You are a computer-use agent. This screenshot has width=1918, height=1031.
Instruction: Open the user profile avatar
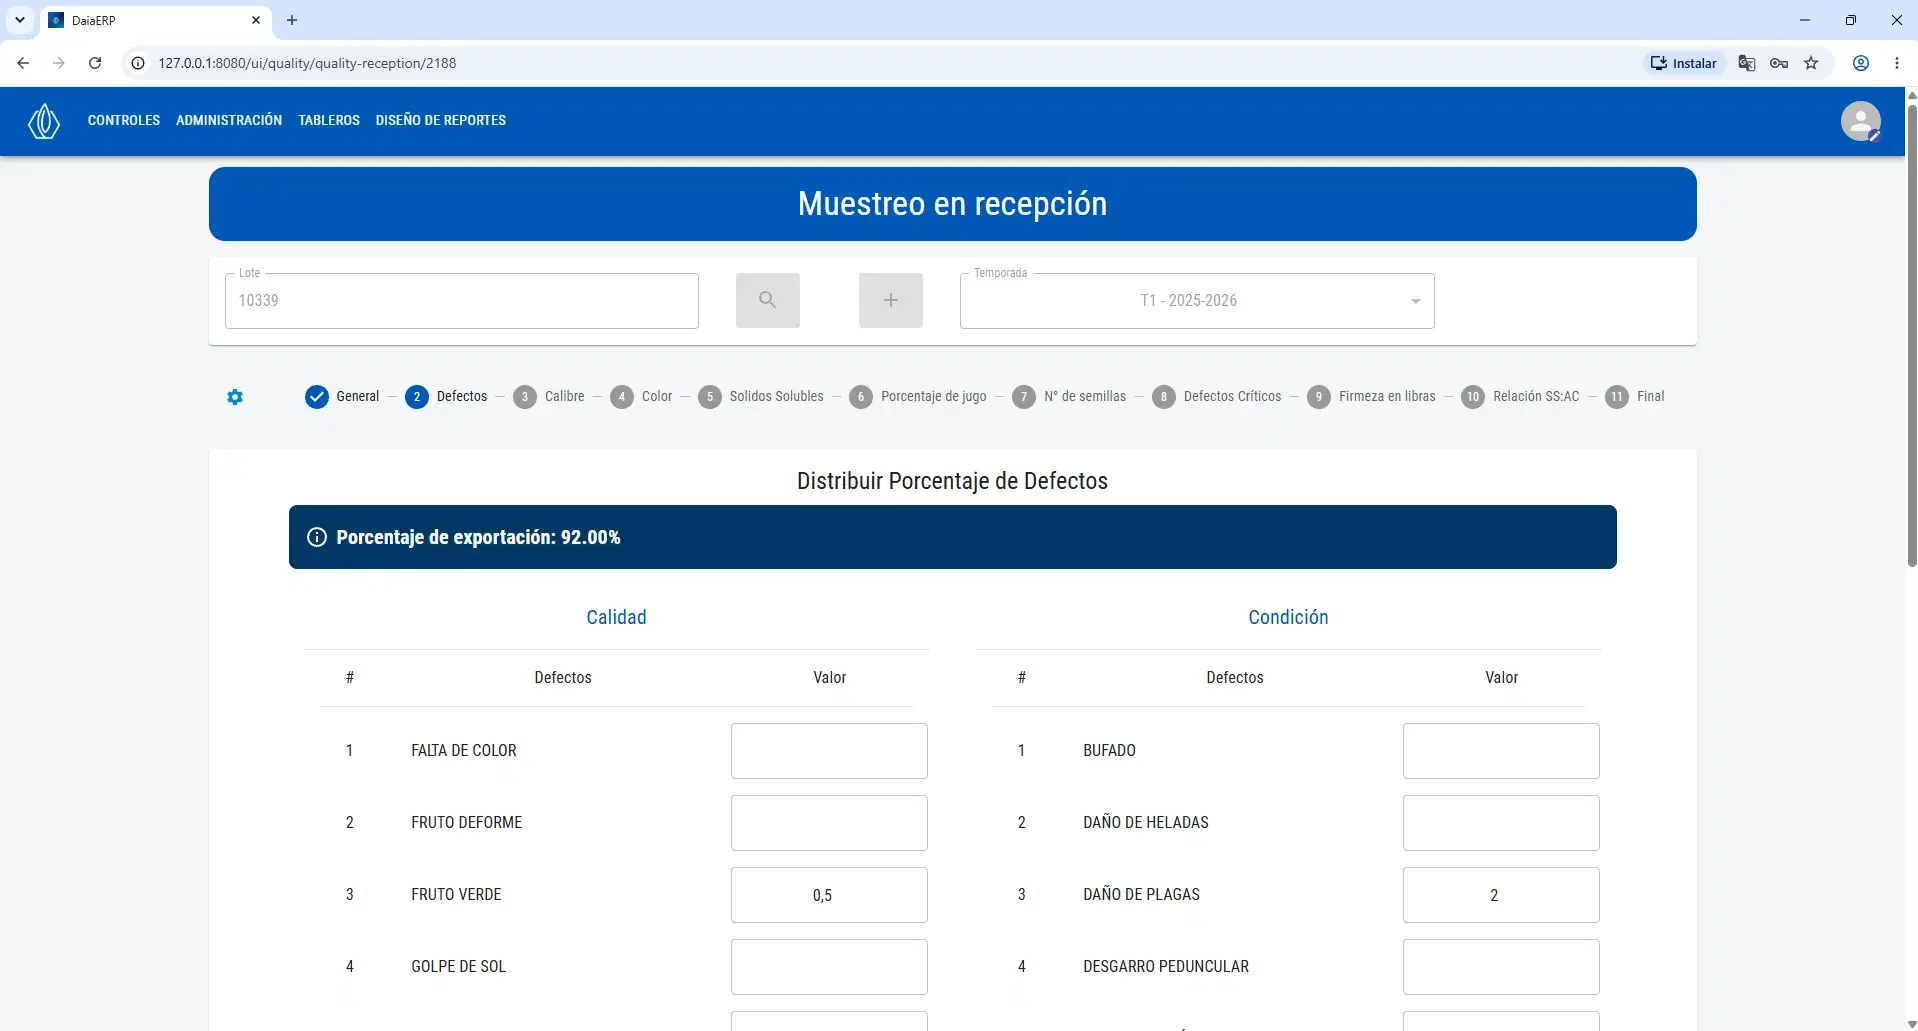(x=1860, y=121)
